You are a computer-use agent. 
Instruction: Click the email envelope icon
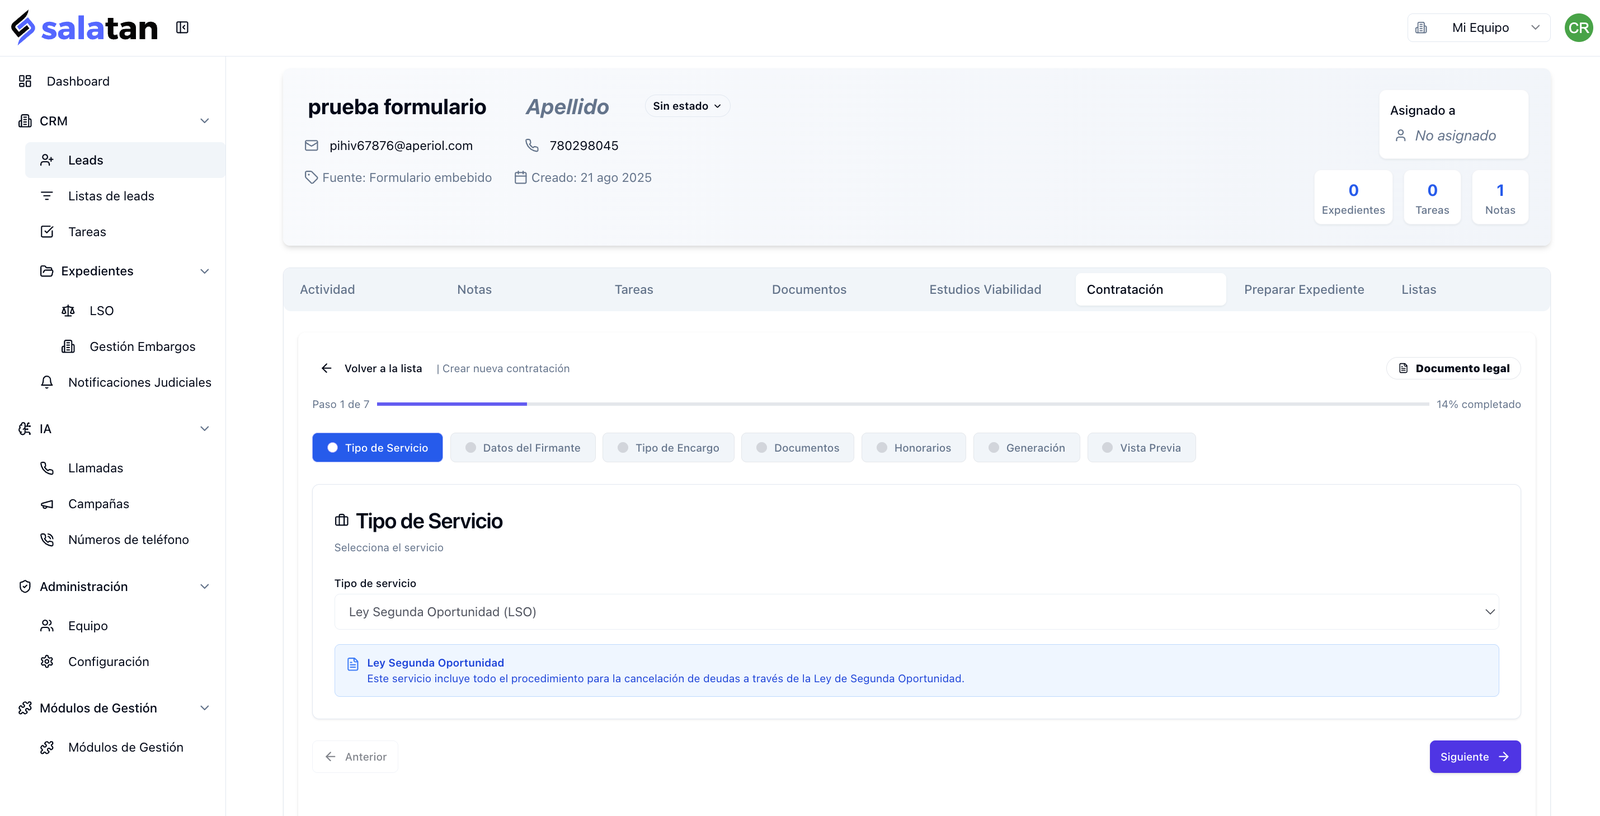coord(311,146)
